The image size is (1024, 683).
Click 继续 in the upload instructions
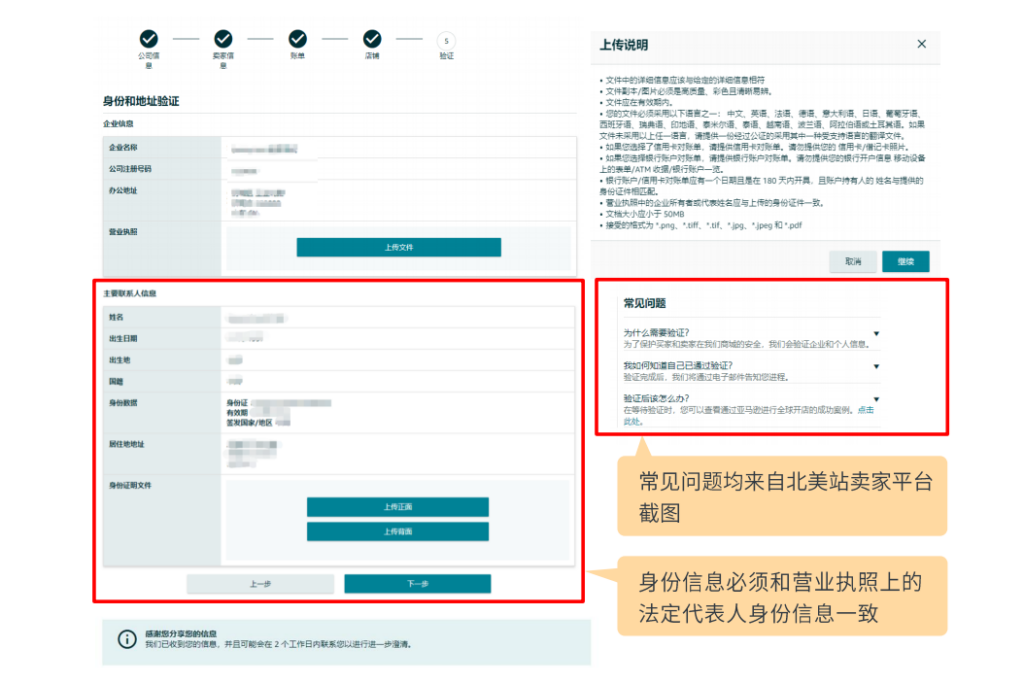[x=905, y=261]
